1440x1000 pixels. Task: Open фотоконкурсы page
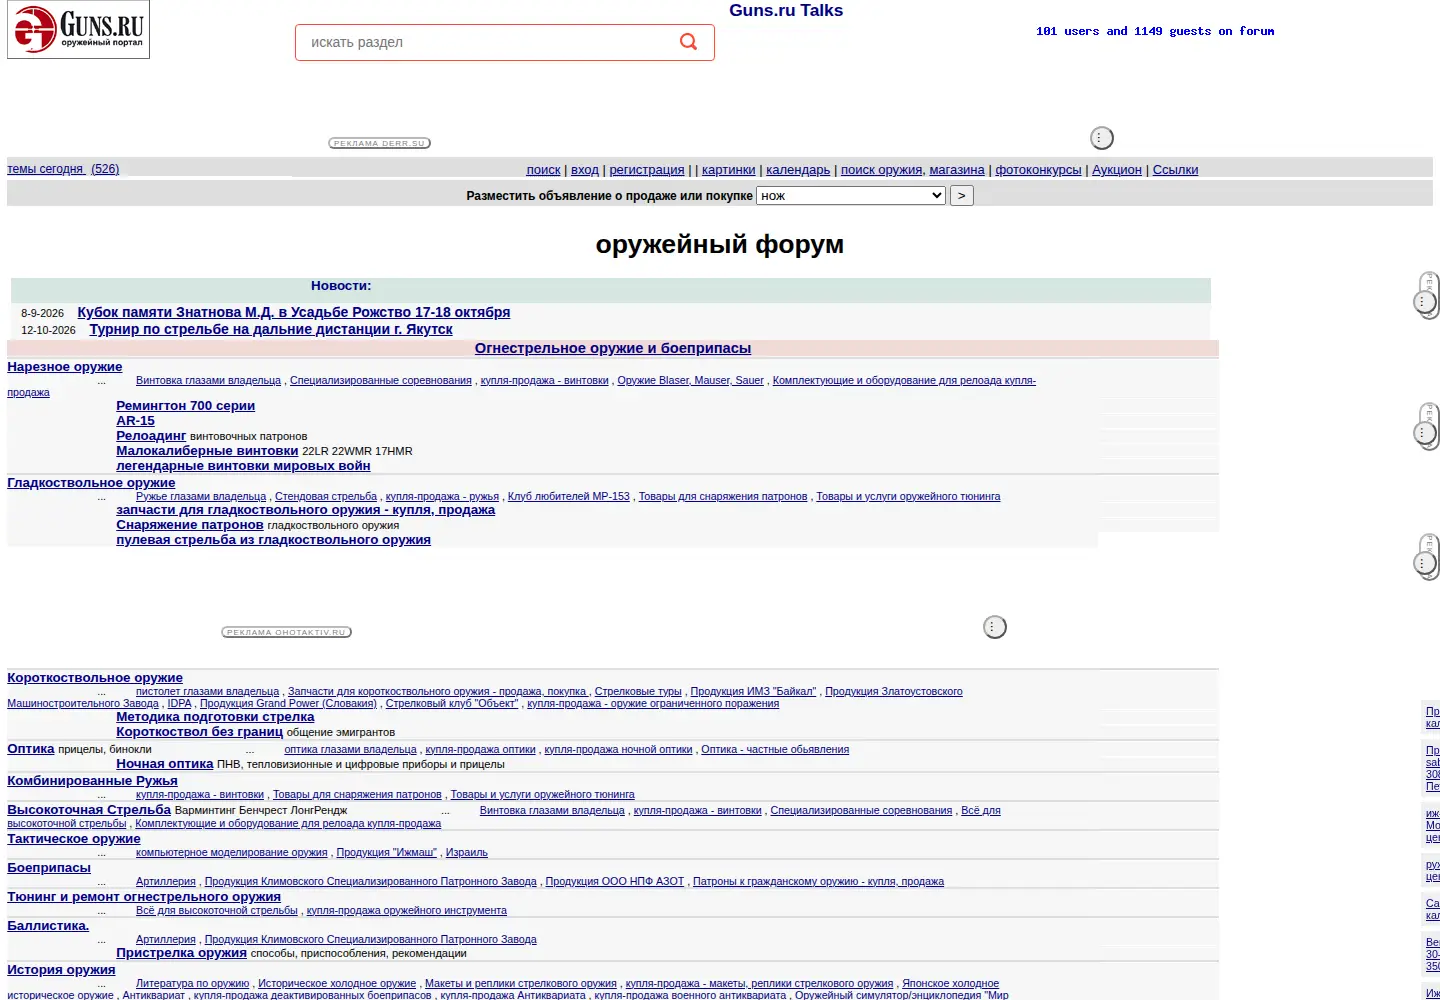coord(1038,170)
